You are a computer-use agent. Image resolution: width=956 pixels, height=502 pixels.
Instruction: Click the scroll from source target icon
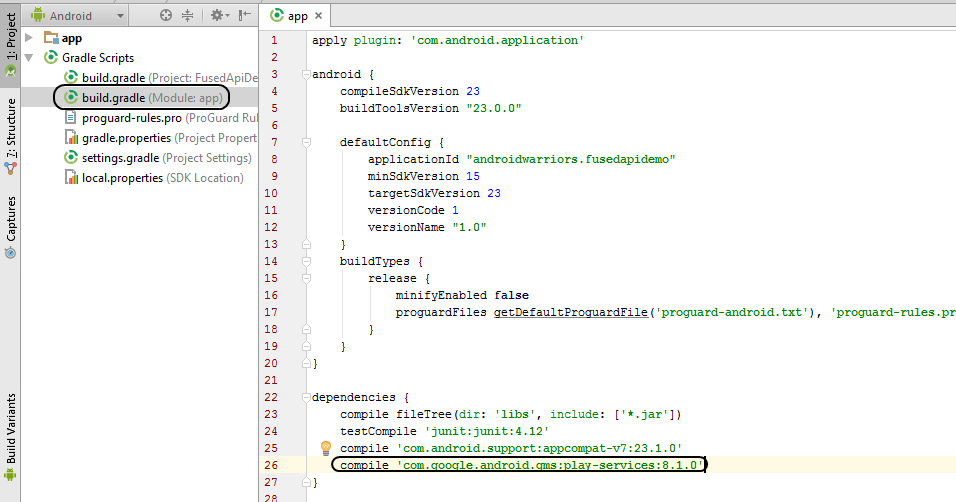[x=166, y=15]
